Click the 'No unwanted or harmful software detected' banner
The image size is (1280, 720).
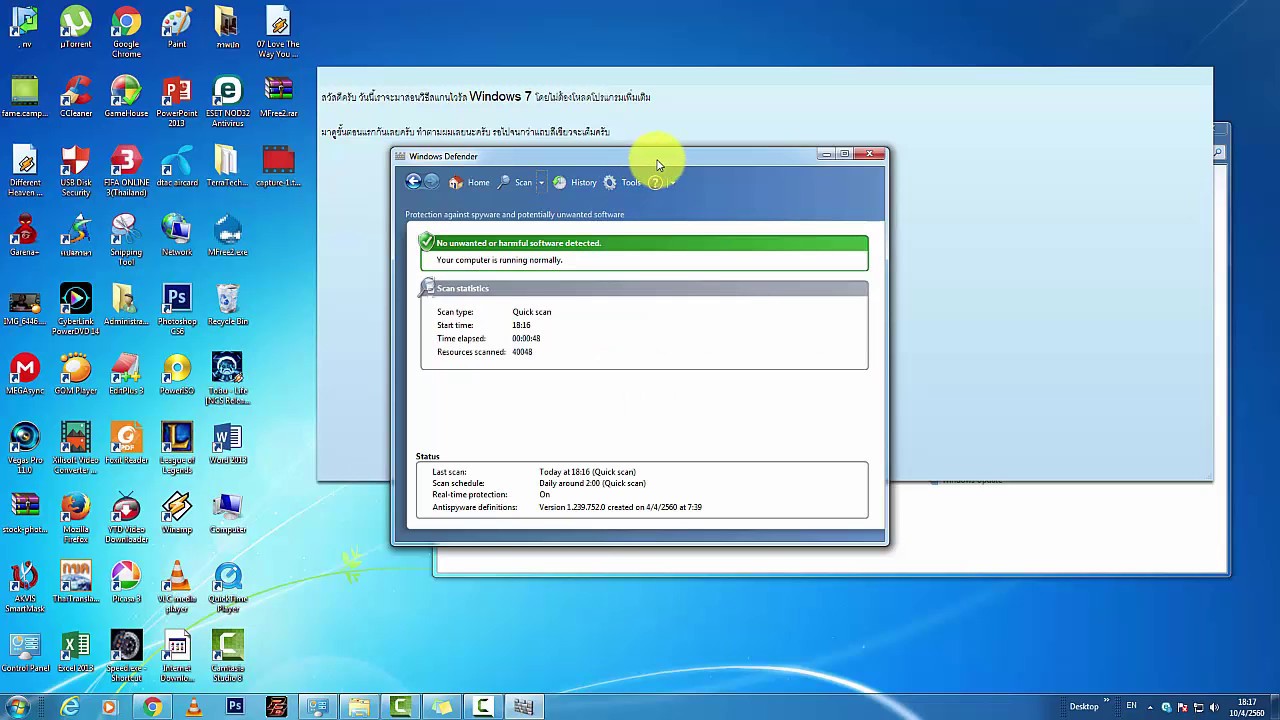click(644, 243)
